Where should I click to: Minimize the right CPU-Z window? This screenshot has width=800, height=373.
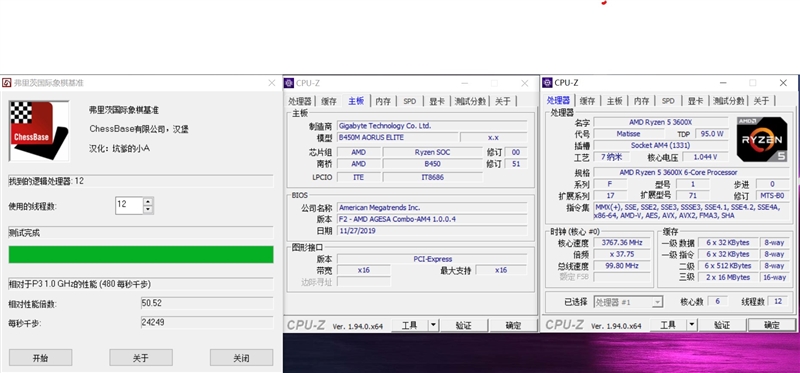click(723, 83)
